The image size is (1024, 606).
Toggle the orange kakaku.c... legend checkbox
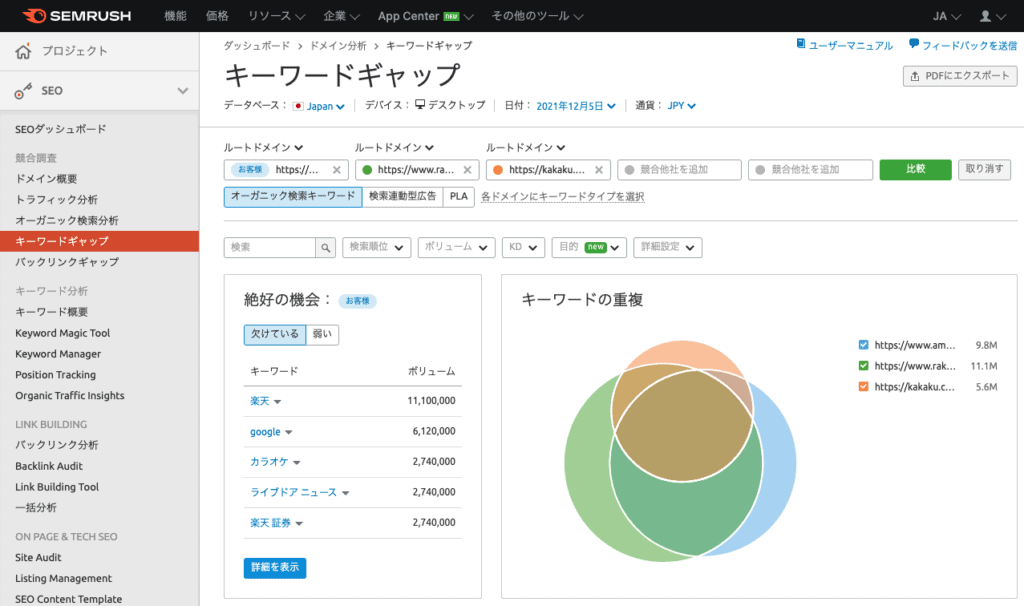click(863, 387)
